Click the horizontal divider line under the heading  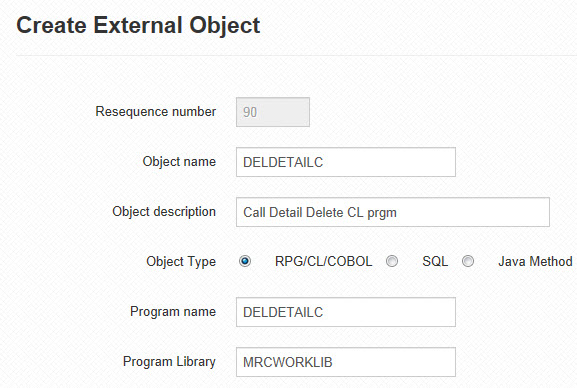click(296, 56)
